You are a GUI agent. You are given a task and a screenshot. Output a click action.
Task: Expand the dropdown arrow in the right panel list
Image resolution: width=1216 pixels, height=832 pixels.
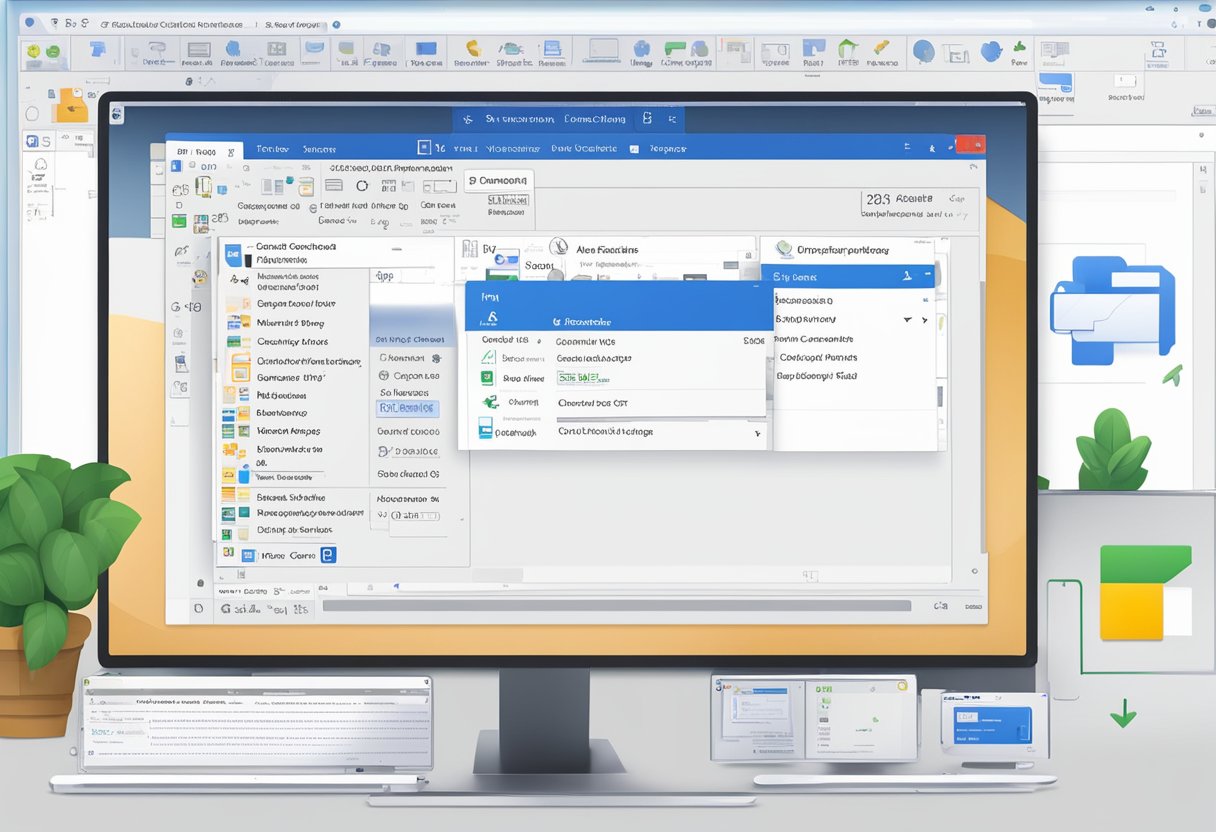[x=908, y=320]
